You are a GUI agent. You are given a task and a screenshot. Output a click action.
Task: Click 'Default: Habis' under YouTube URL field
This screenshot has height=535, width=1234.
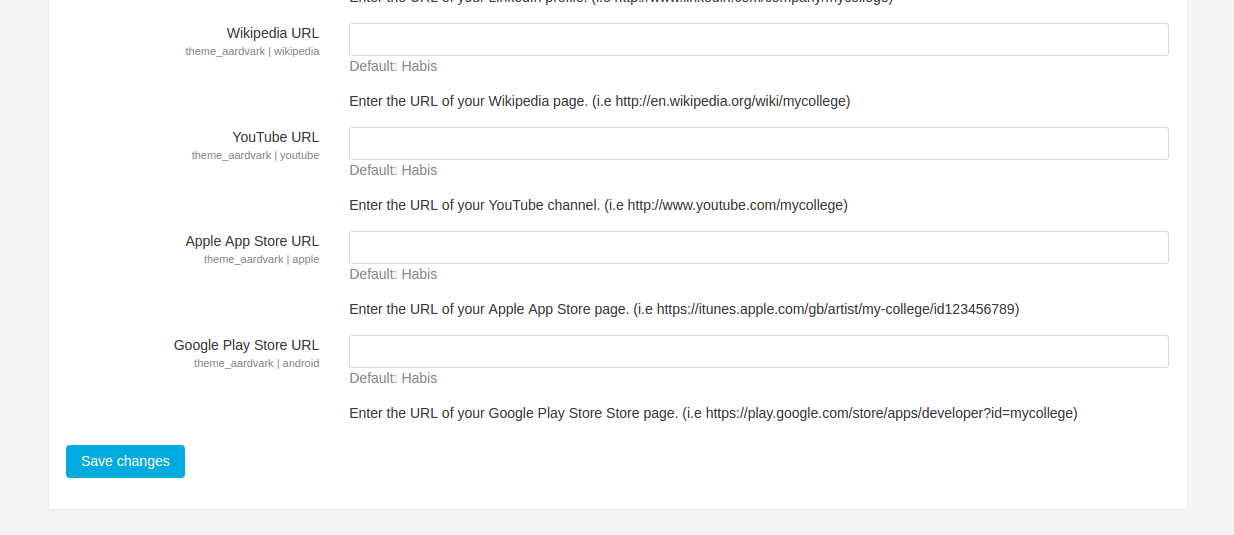click(x=393, y=170)
